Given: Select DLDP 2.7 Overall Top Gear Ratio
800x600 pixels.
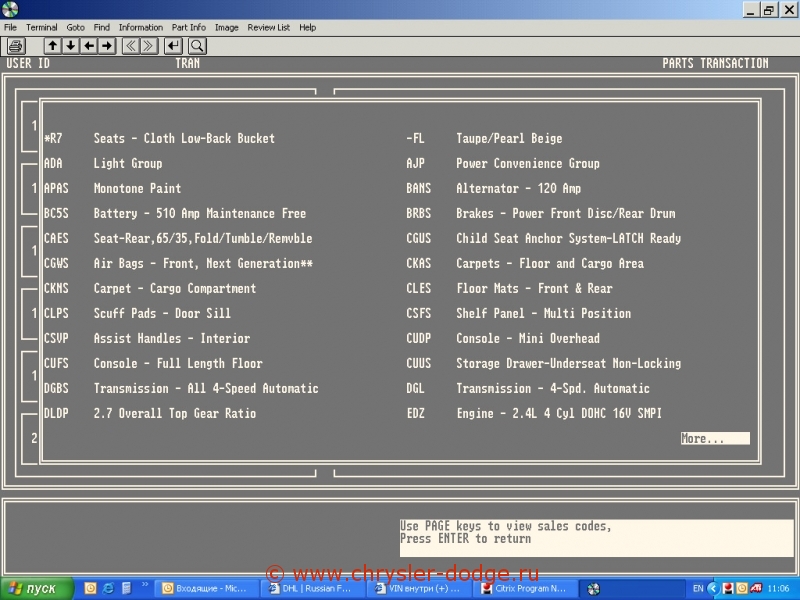Looking at the screenshot, I should point(150,413).
